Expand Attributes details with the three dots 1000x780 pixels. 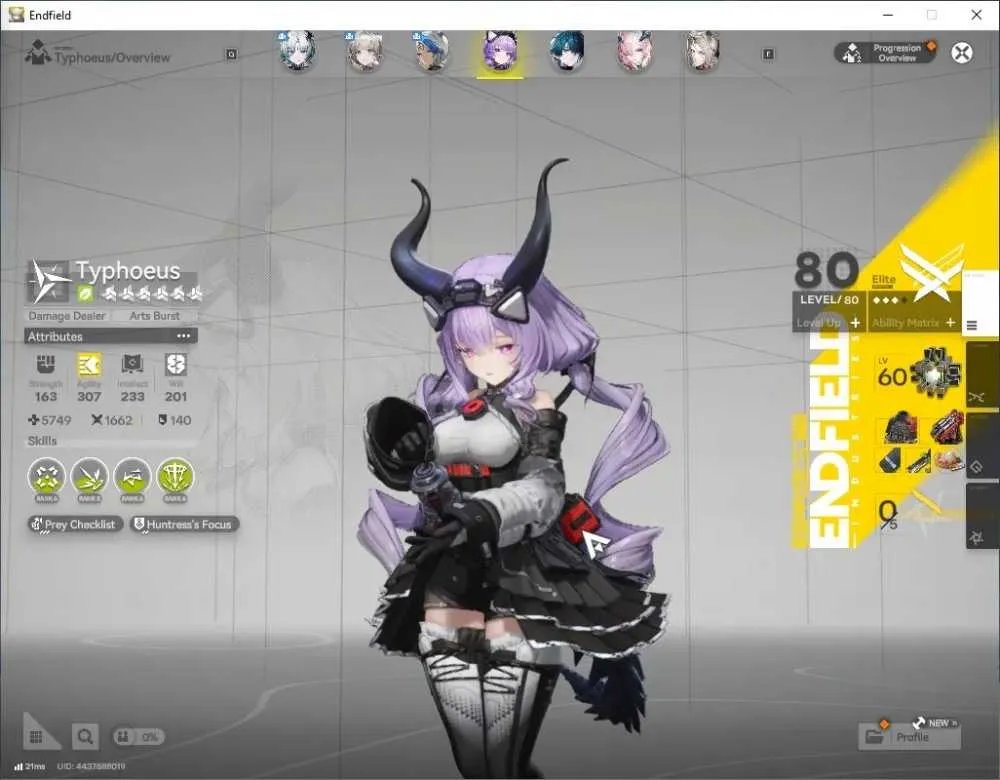point(184,336)
